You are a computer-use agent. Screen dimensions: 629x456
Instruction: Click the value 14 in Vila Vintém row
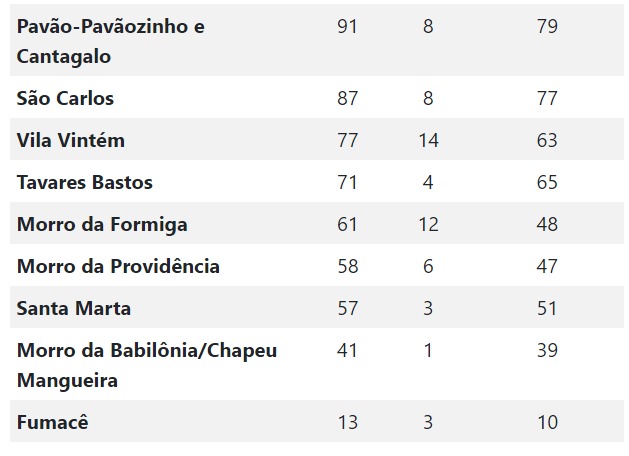tap(428, 140)
